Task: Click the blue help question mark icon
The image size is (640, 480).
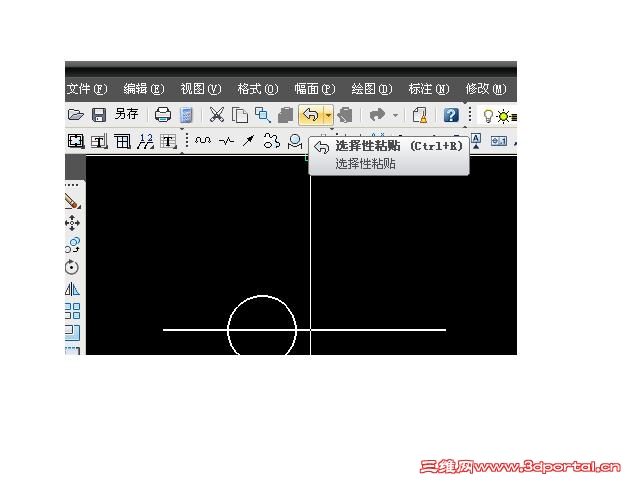Action: click(x=451, y=116)
